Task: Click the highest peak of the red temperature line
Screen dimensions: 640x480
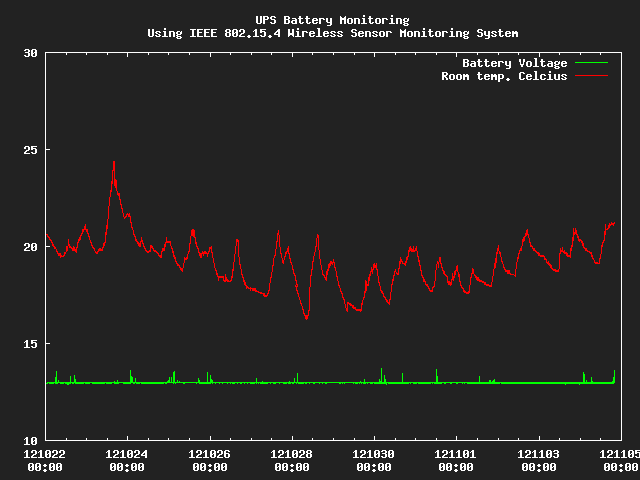Action: coord(114,162)
